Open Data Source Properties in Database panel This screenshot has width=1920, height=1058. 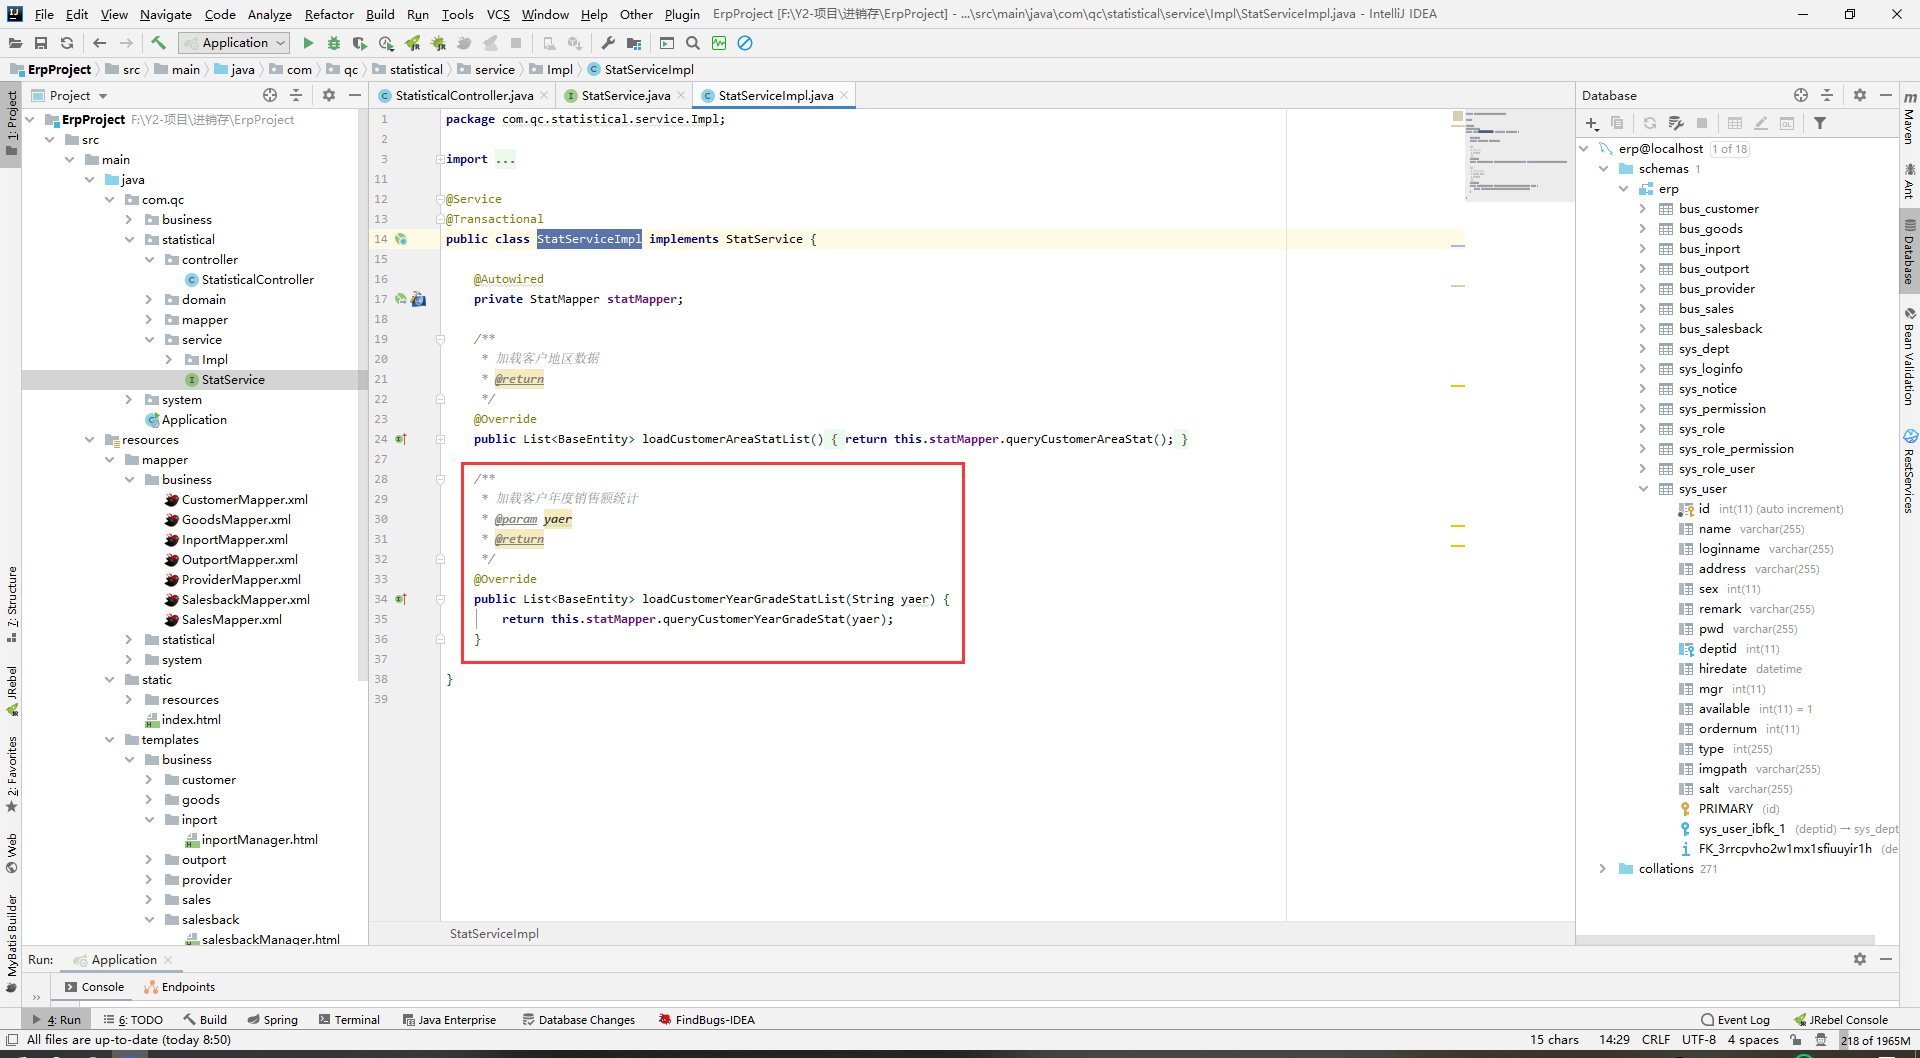coord(1677,123)
